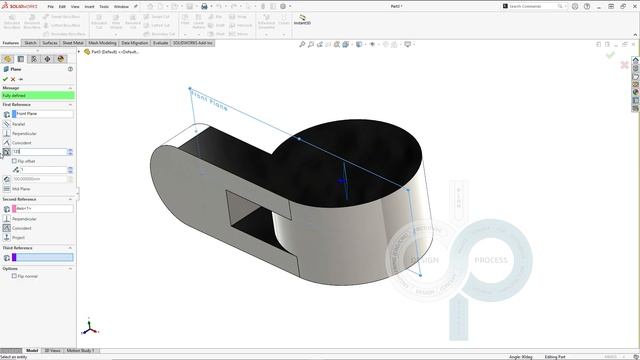Adjust the angle value spinner arrows
The height and width of the screenshot is (360, 640).
(70, 152)
